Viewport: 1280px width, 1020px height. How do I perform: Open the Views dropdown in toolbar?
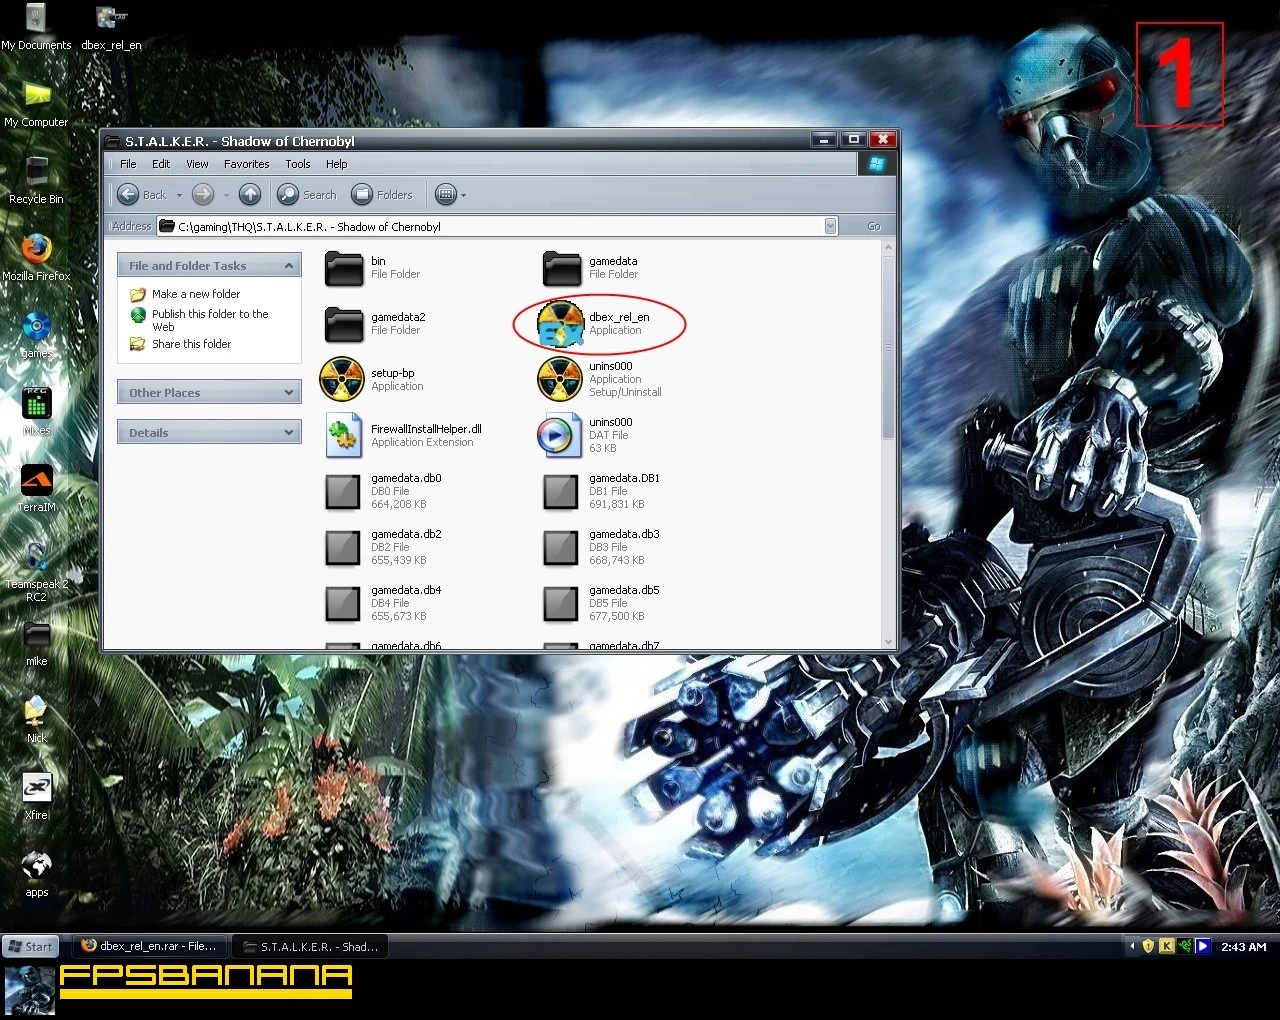click(x=450, y=195)
